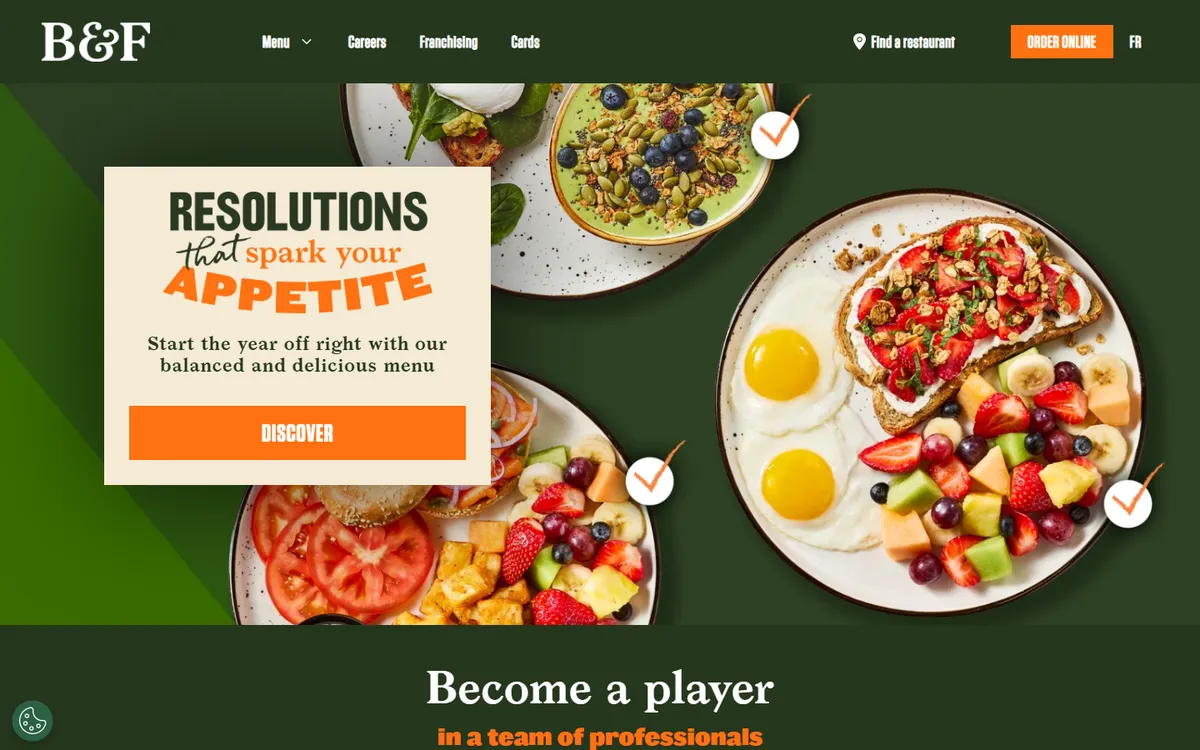The height and width of the screenshot is (750, 1200).
Task: Click Find a restaurant link
Action: click(x=912, y=42)
